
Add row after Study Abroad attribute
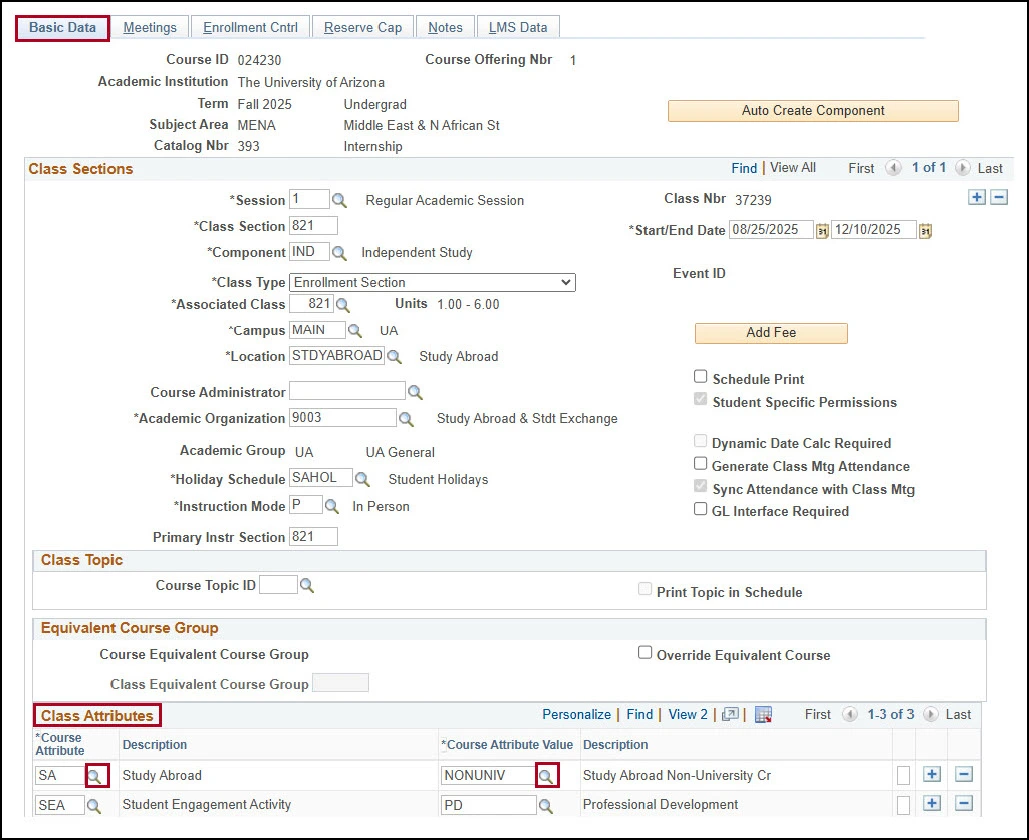pyautogui.click(x=932, y=774)
